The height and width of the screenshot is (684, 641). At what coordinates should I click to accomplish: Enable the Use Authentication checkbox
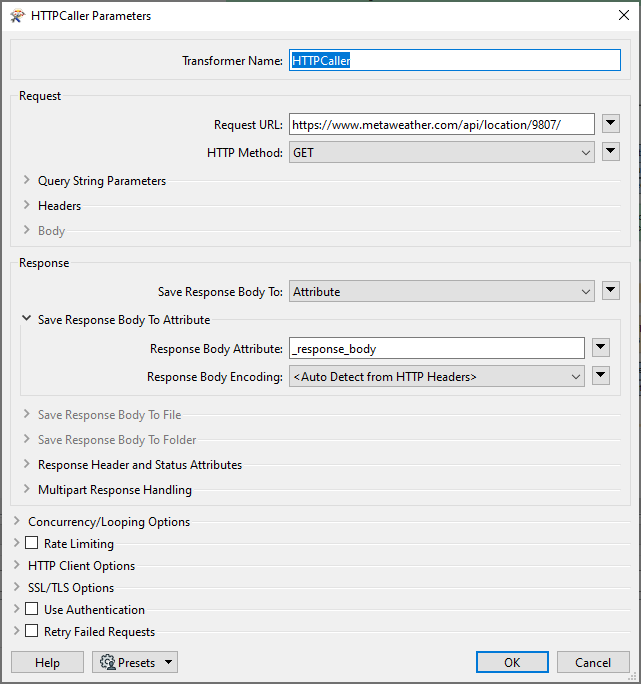point(31,609)
